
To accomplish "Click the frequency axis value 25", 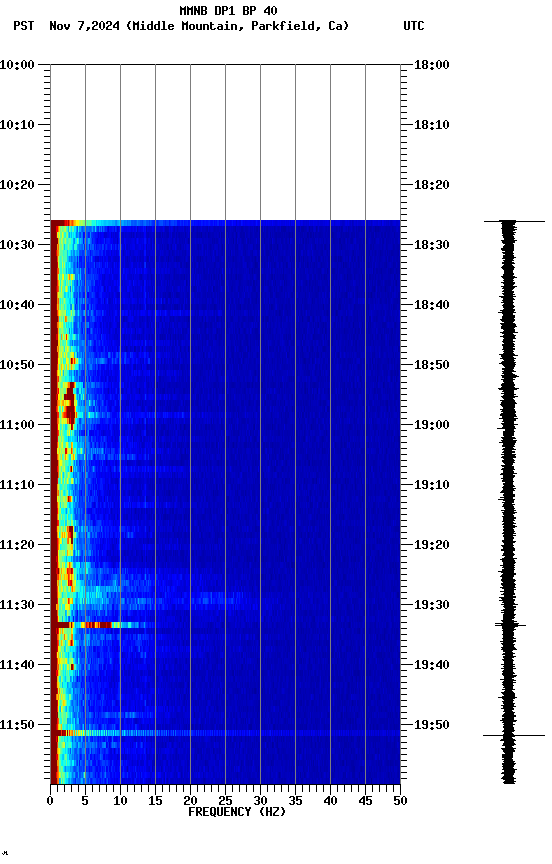I will pos(225,801).
